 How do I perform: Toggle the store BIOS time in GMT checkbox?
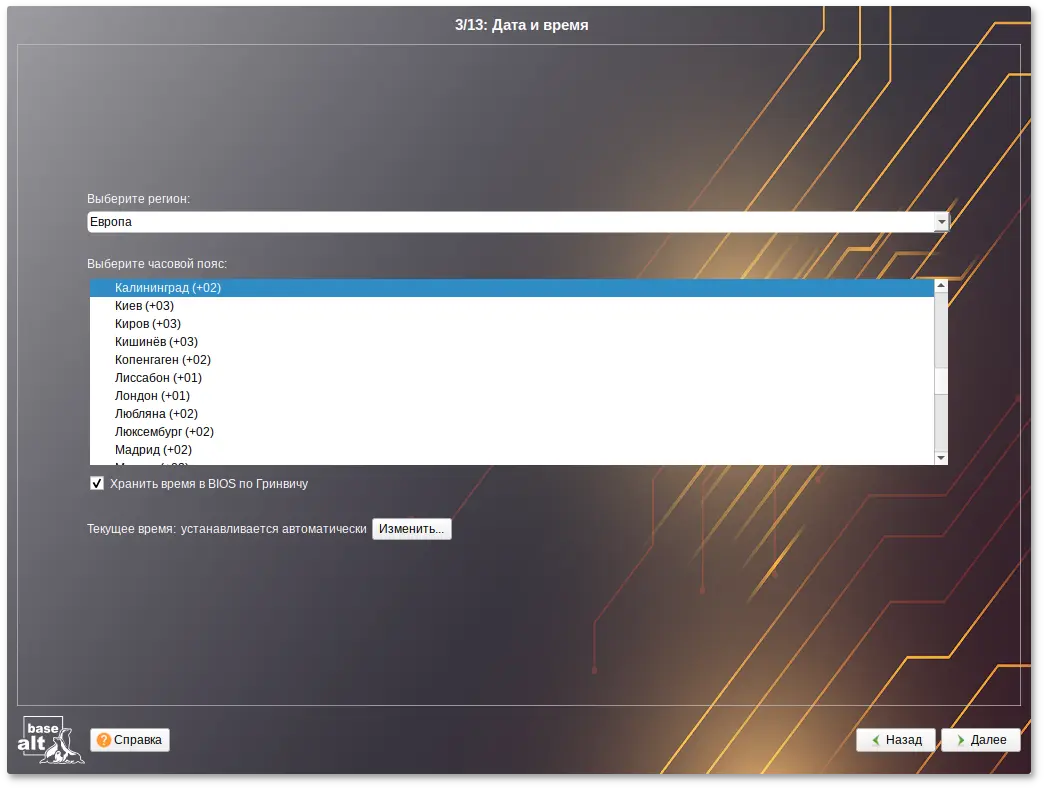[x=97, y=484]
